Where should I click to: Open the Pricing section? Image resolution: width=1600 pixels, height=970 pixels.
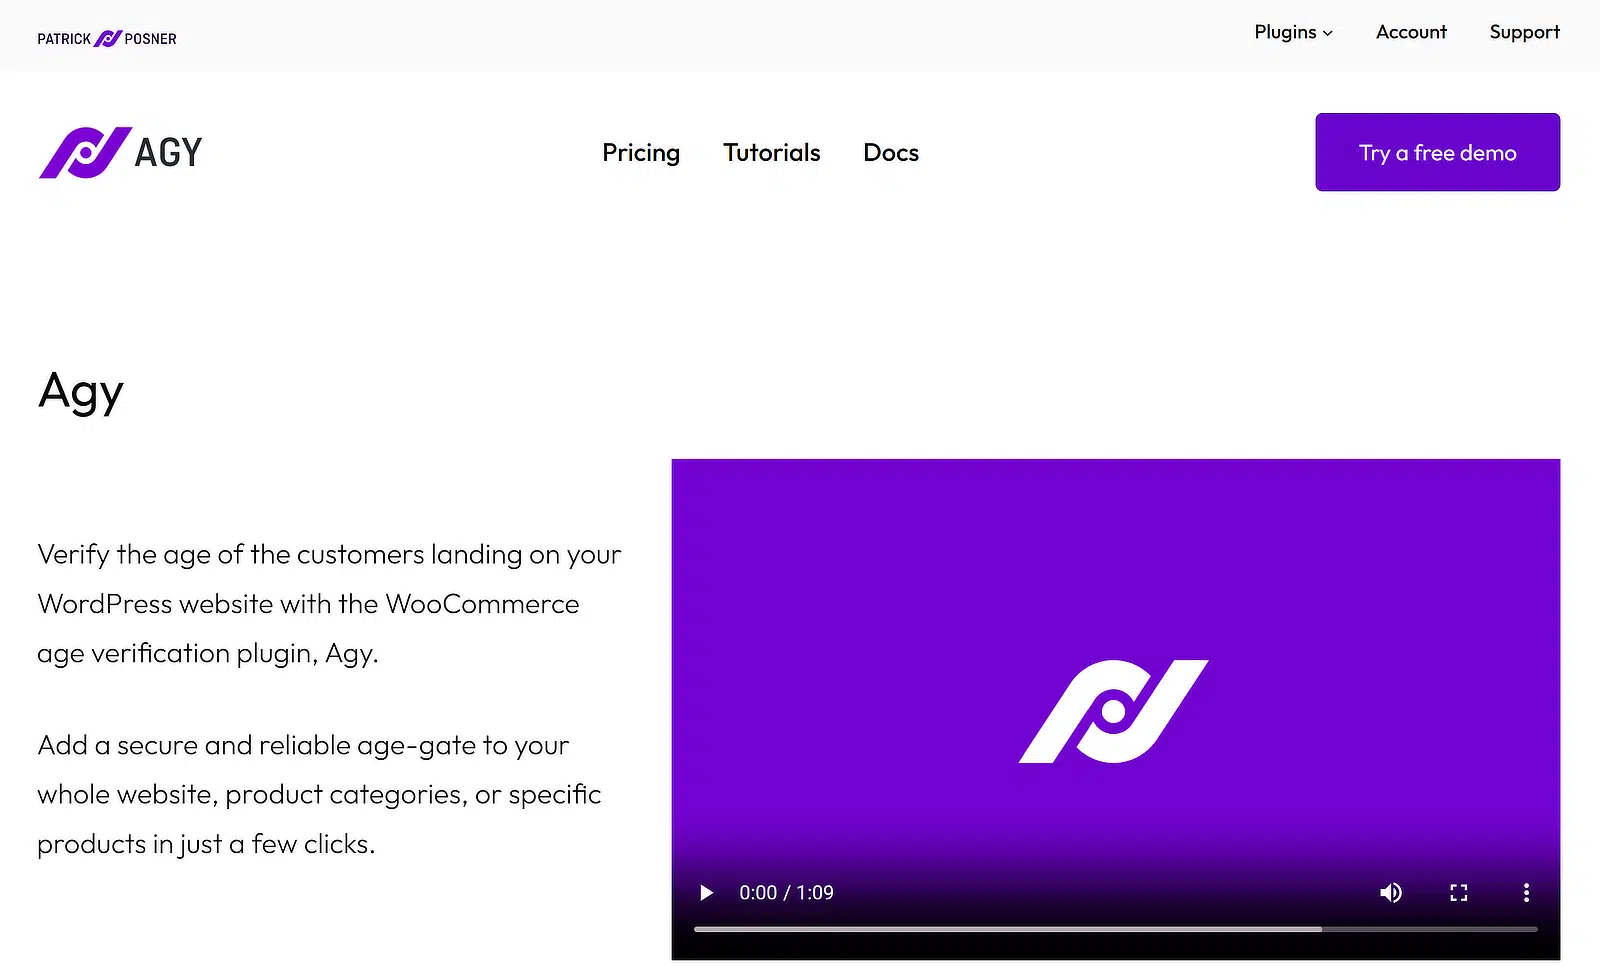(641, 153)
